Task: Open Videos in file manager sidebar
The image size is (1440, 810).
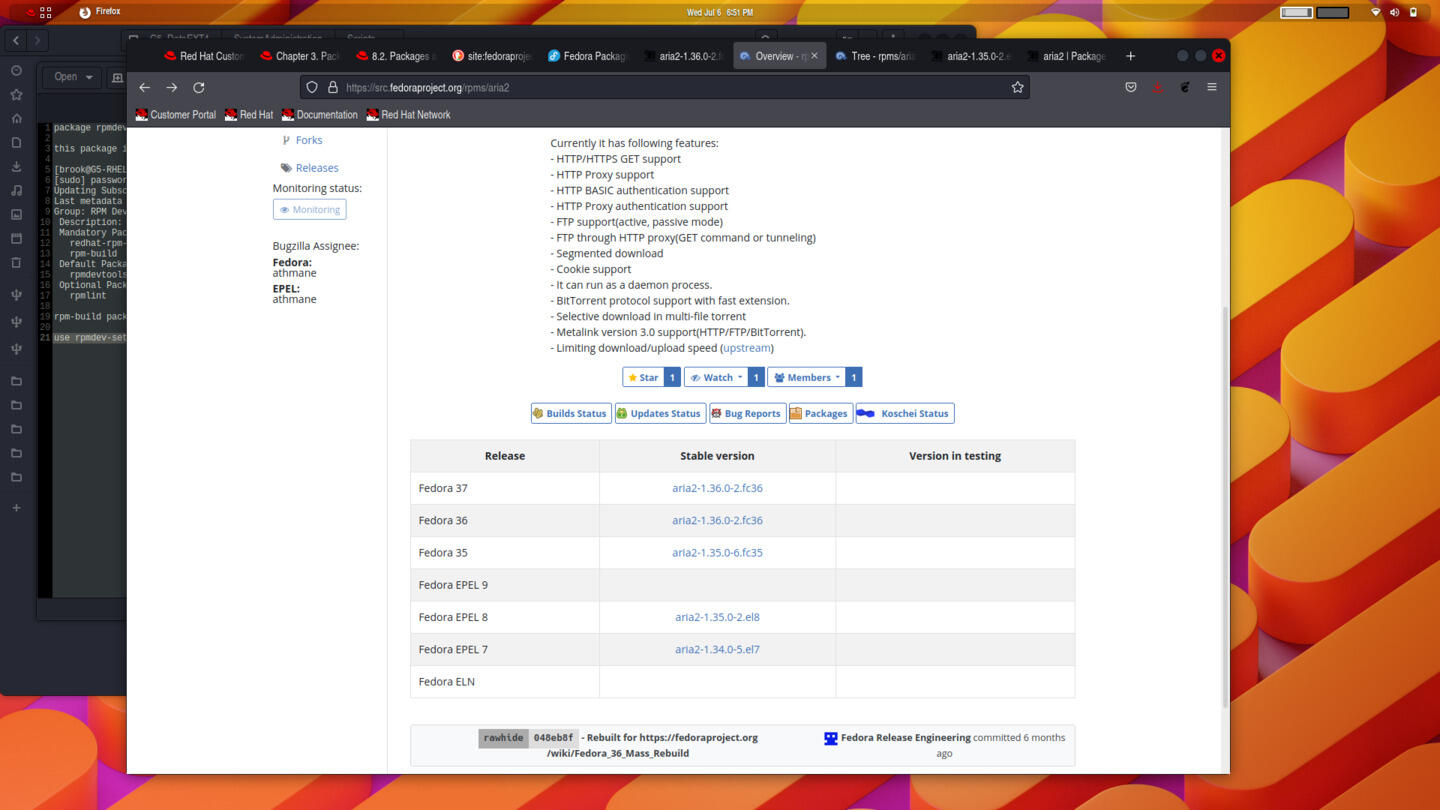Action: click(x=16, y=238)
